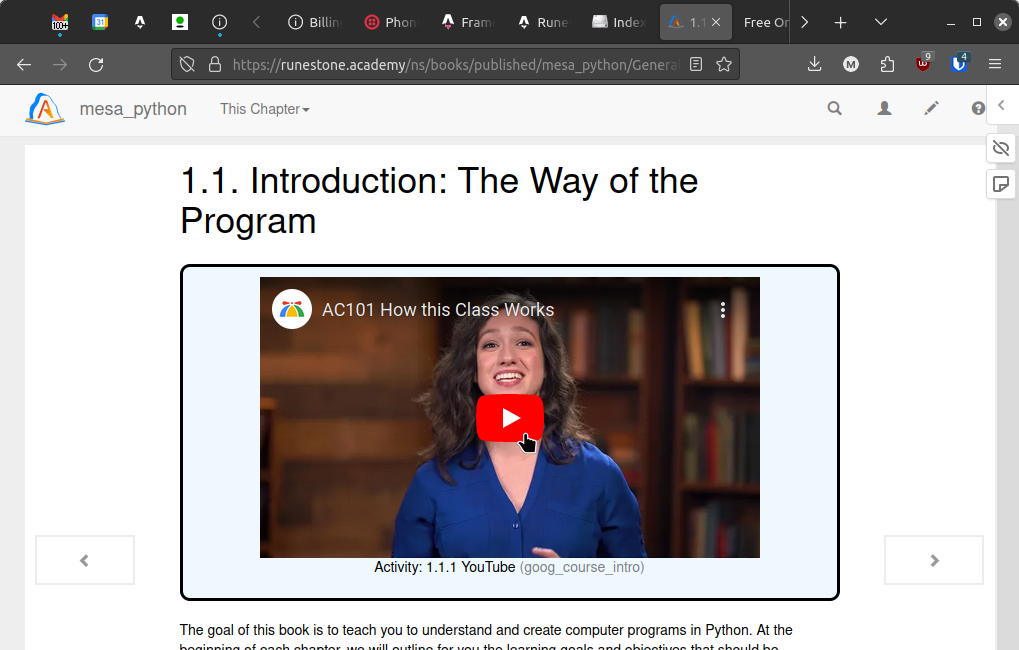Screen dimensions: 1019x650
Task: Go to the next page arrow button
Action: pyautogui.click(x=933, y=560)
